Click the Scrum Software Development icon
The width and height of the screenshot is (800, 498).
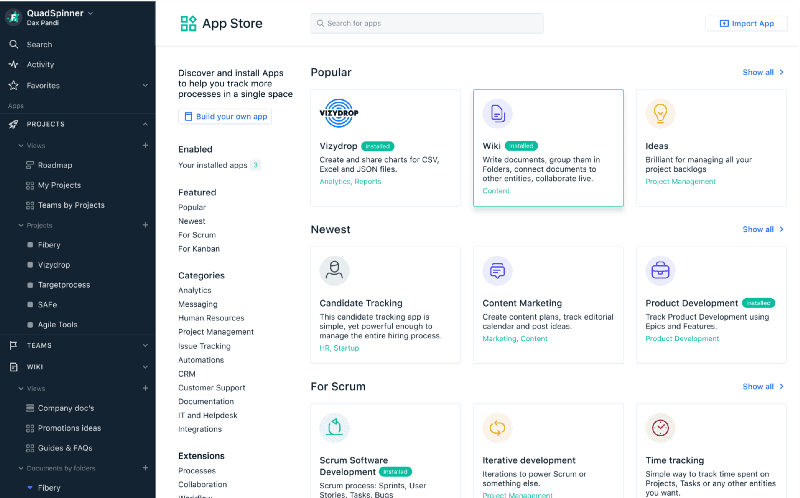(334, 428)
